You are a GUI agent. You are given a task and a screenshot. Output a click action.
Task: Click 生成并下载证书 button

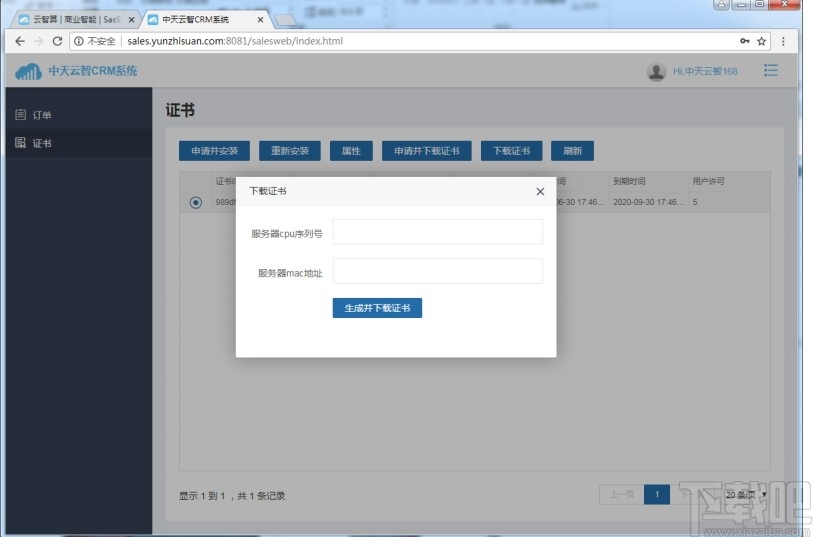click(377, 308)
